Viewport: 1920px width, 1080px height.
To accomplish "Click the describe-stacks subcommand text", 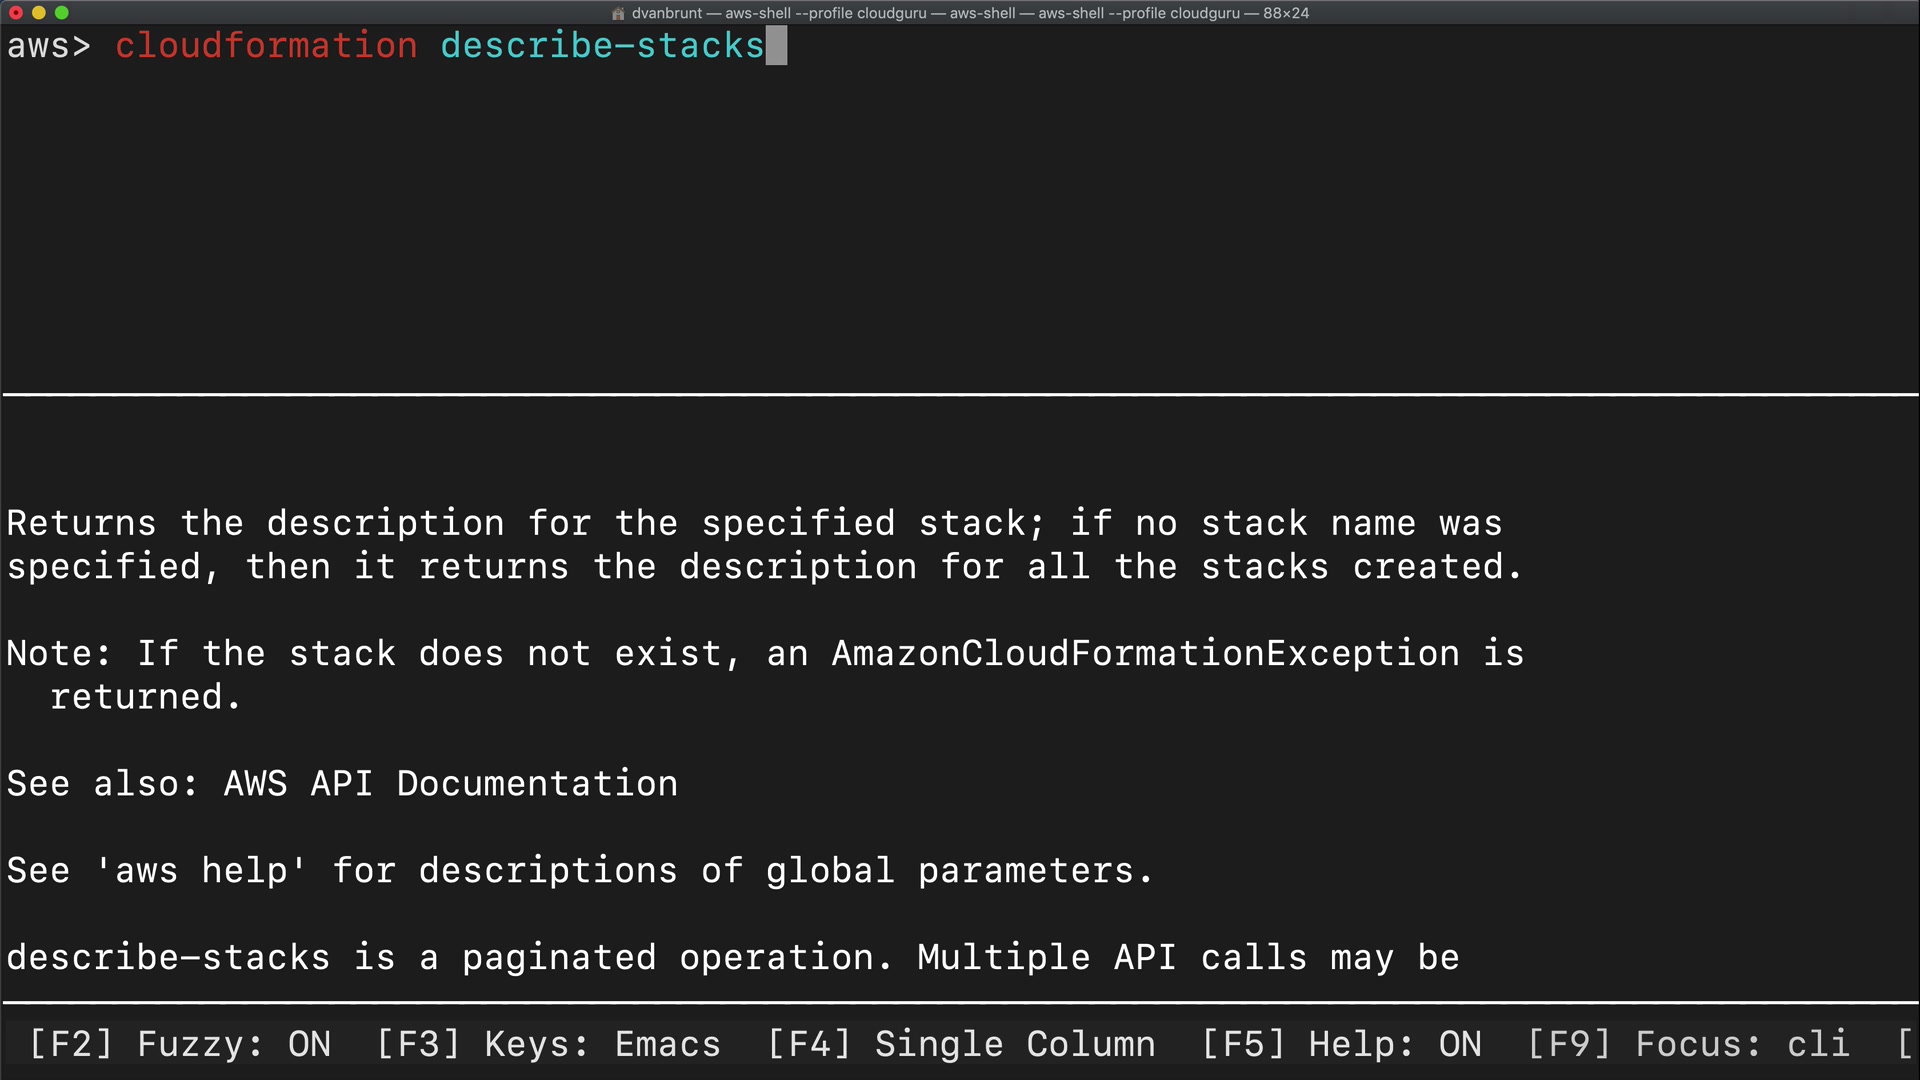I will (601, 46).
